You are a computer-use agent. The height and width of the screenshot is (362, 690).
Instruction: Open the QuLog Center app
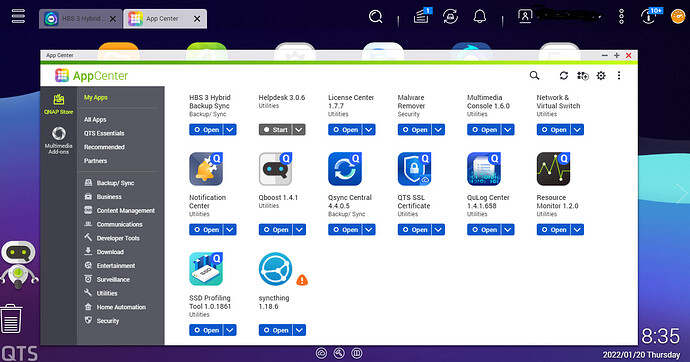[x=484, y=230]
